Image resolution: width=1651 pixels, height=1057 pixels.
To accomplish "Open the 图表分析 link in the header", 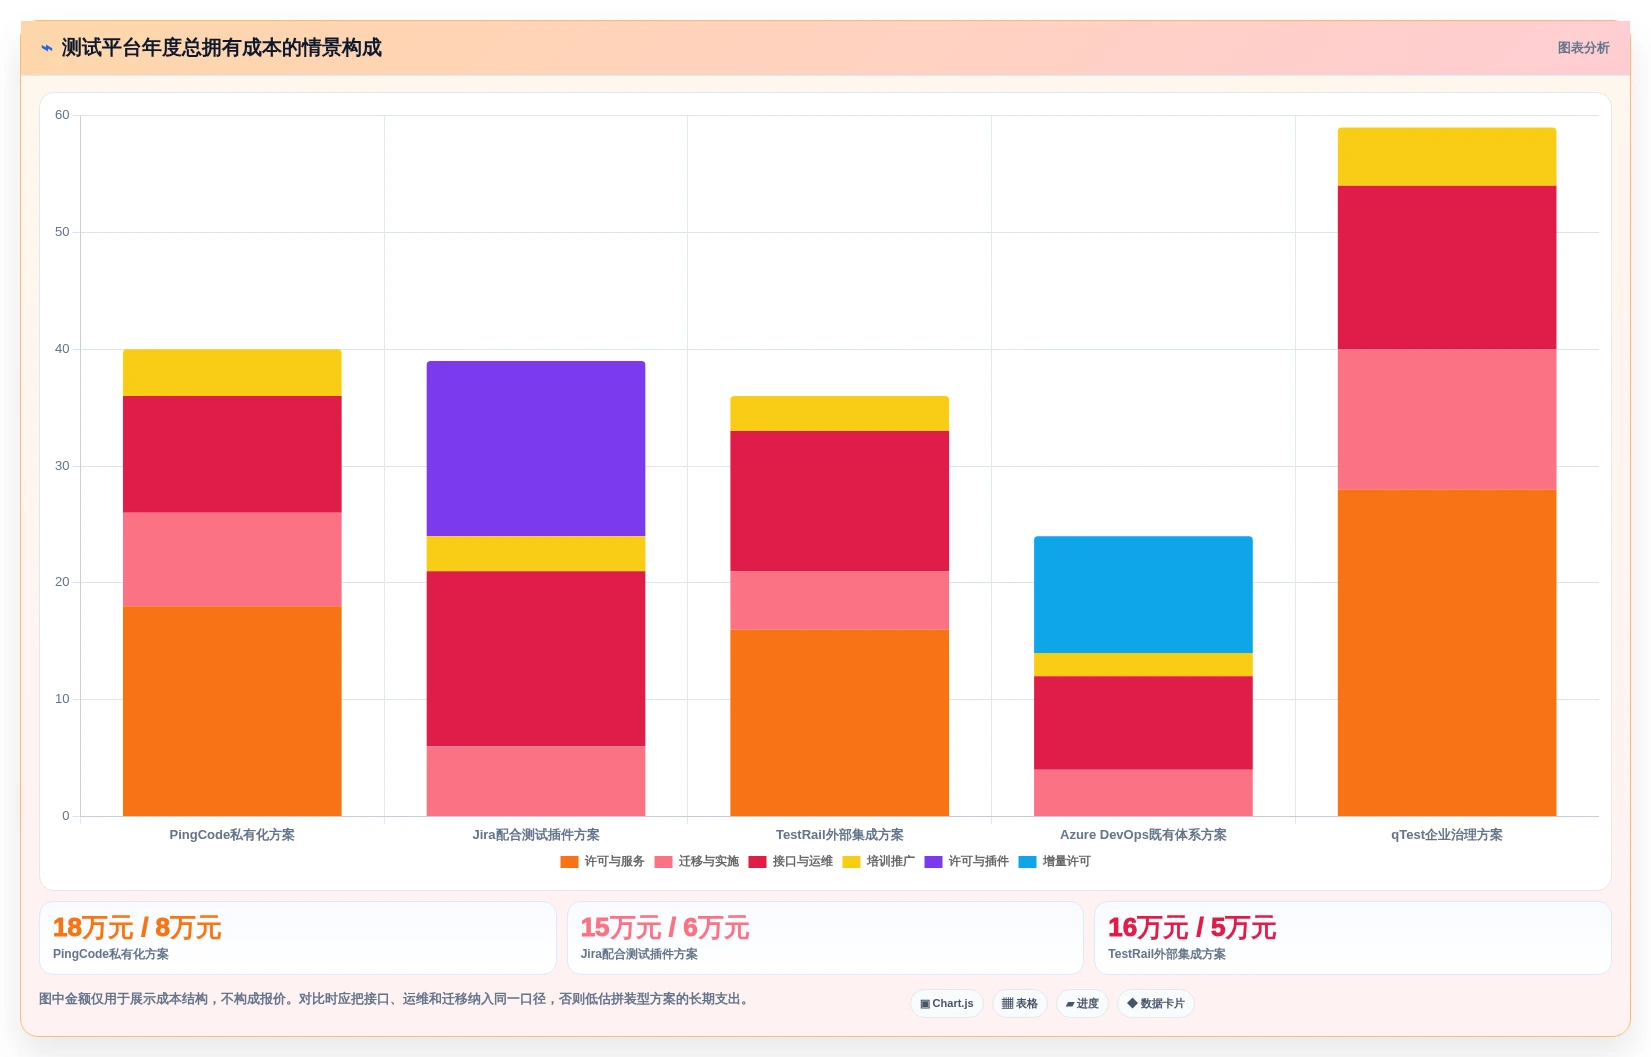I will coord(1583,48).
